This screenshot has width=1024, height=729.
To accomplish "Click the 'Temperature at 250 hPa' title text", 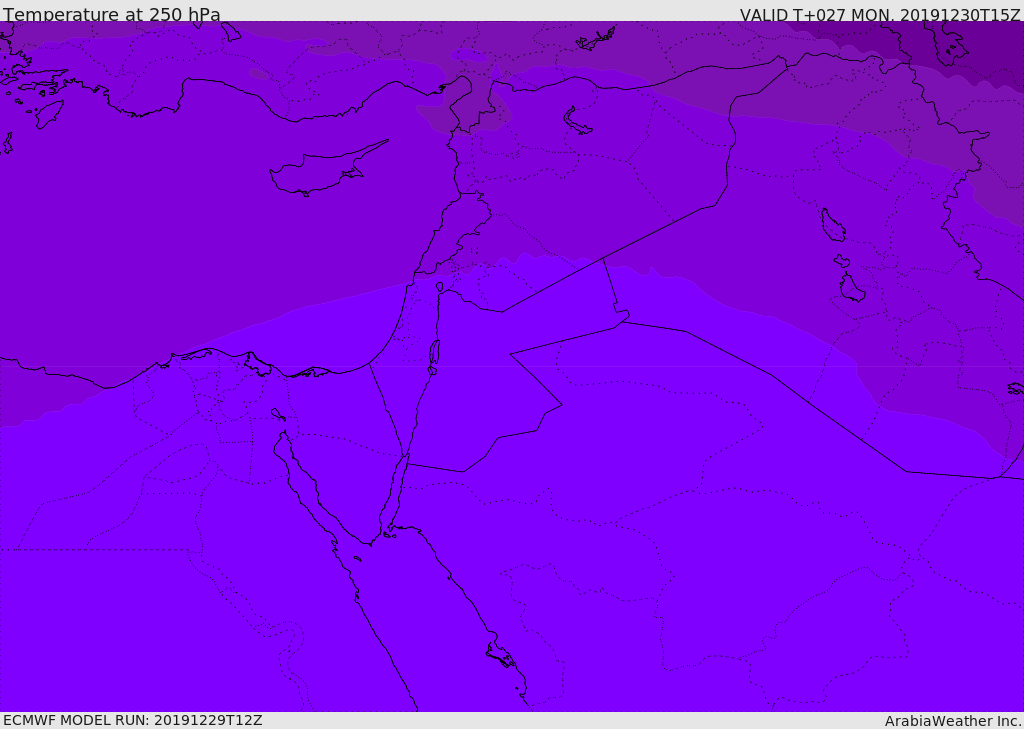I will (112, 14).
